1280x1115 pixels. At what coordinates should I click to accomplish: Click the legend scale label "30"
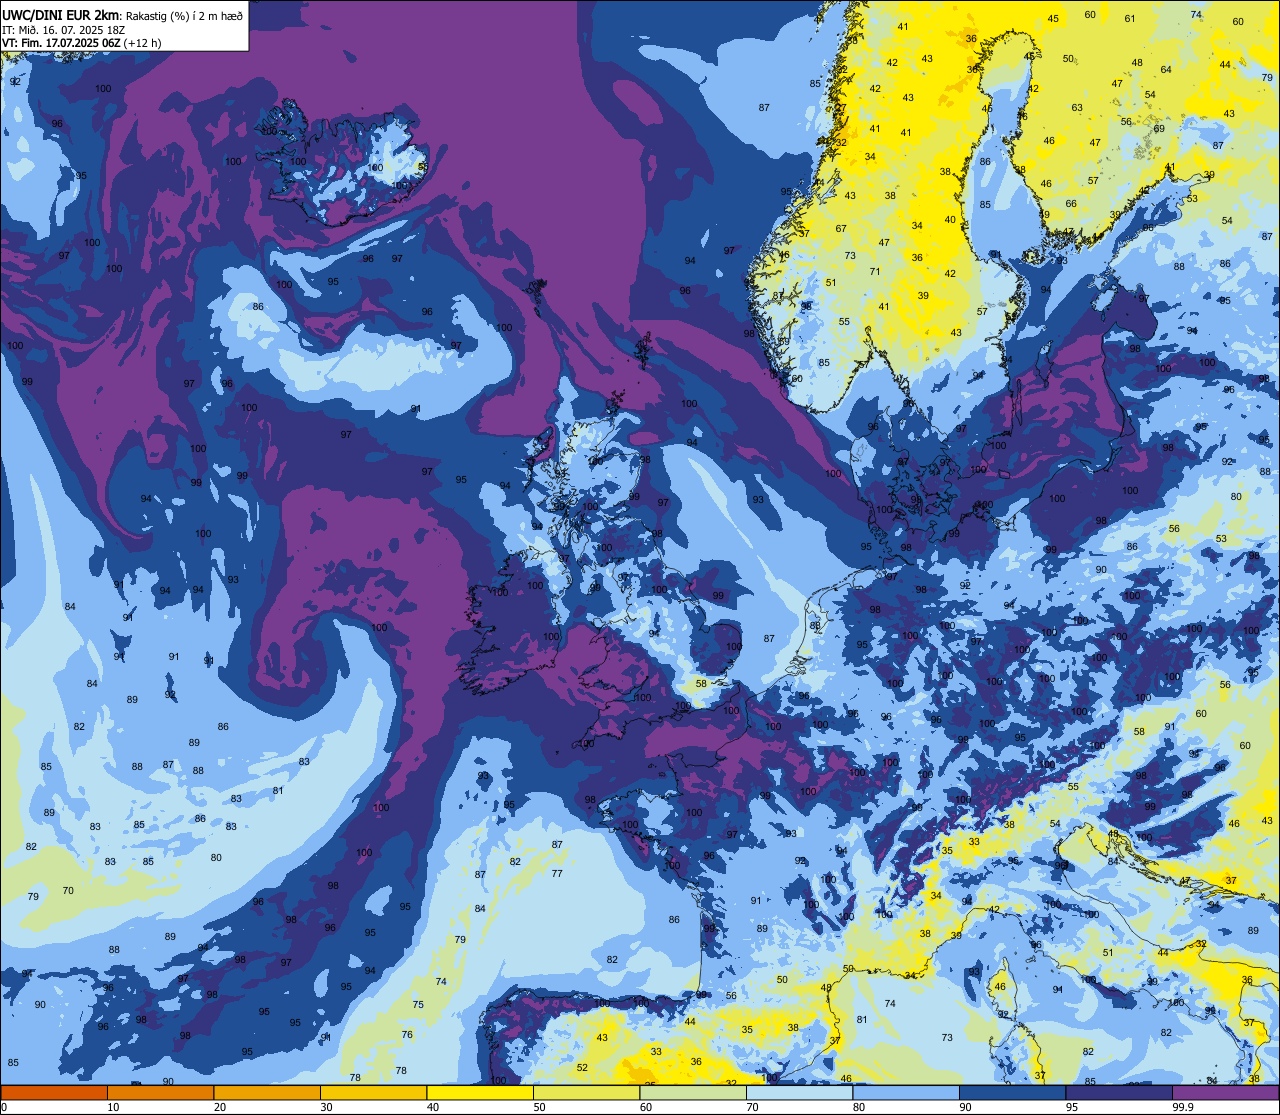coord(326,1107)
